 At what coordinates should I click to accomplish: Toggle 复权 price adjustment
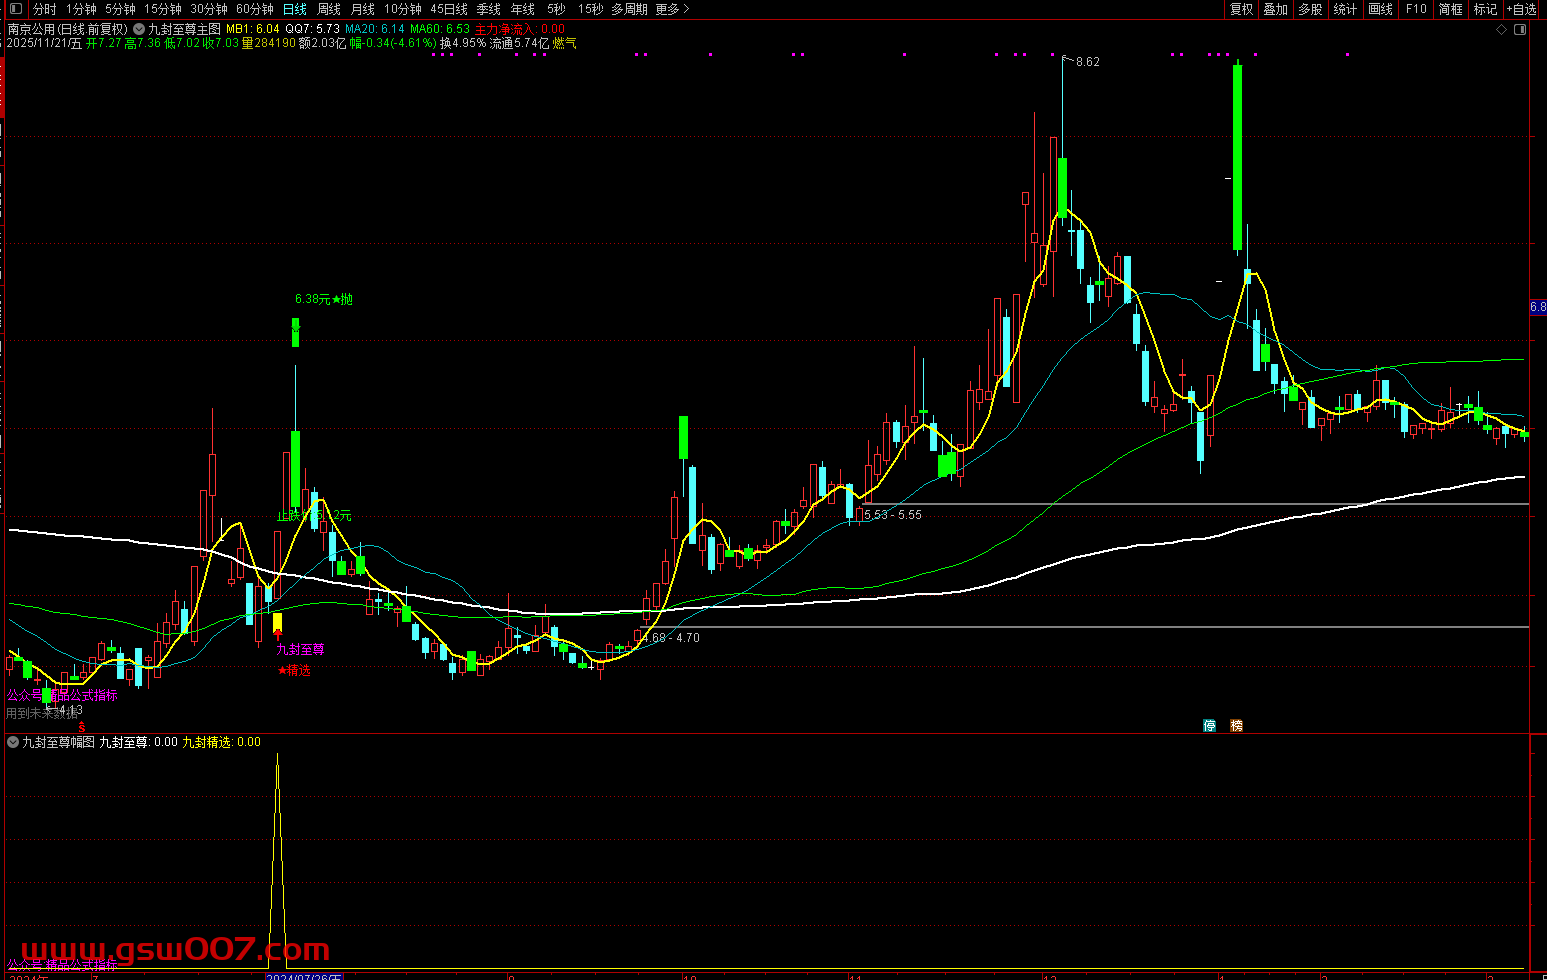1241,9
